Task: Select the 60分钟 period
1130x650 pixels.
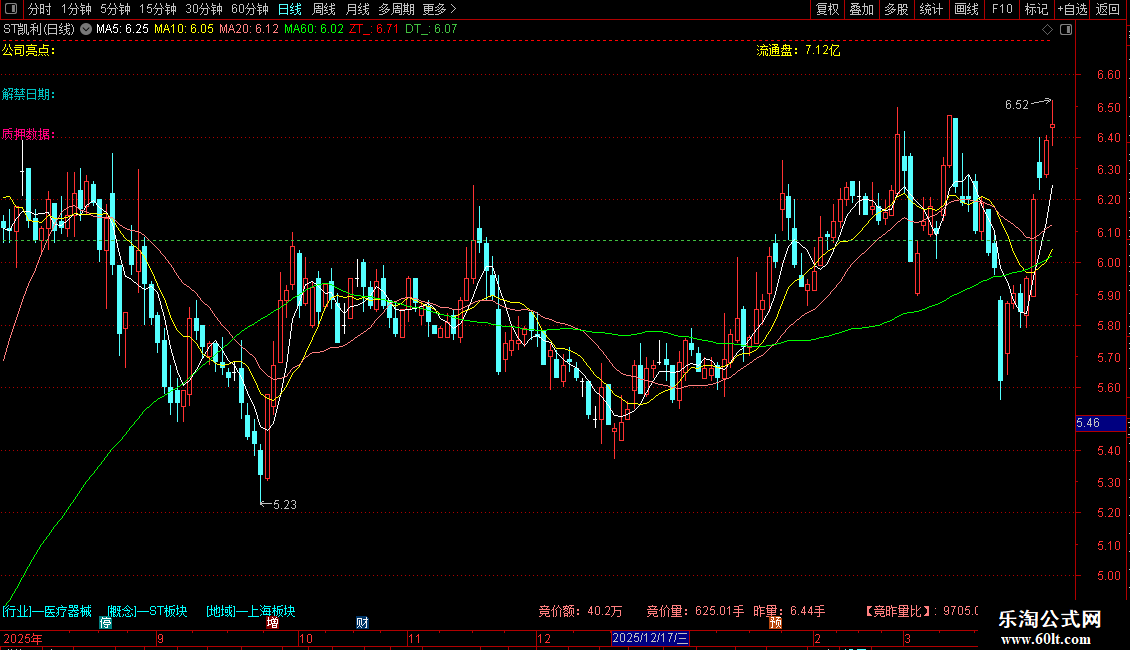Action: [250, 9]
